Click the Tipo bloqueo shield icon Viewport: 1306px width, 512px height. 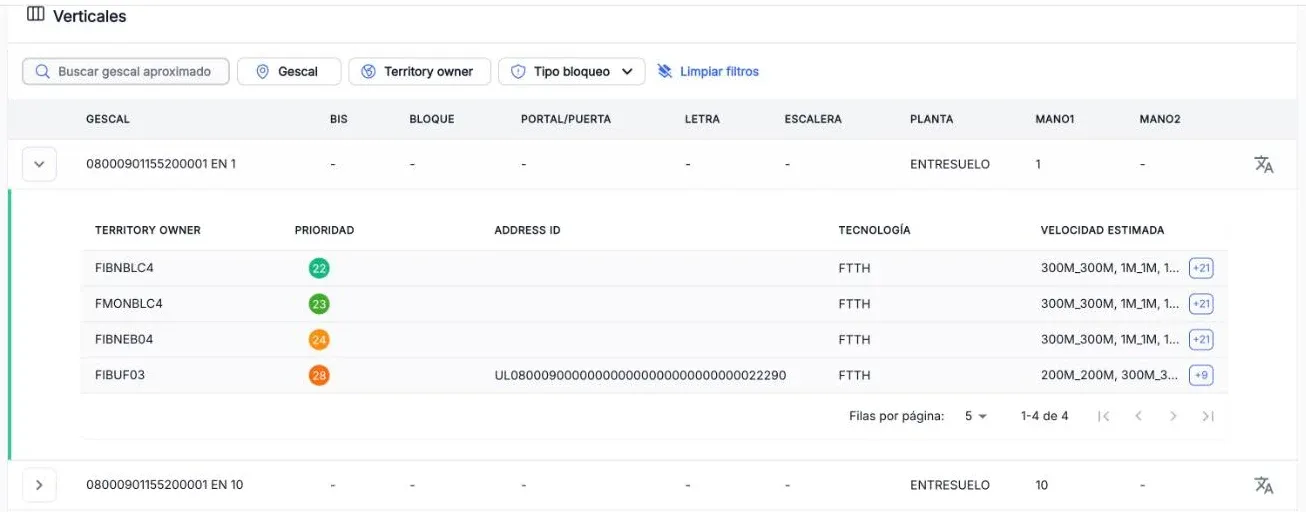(518, 72)
